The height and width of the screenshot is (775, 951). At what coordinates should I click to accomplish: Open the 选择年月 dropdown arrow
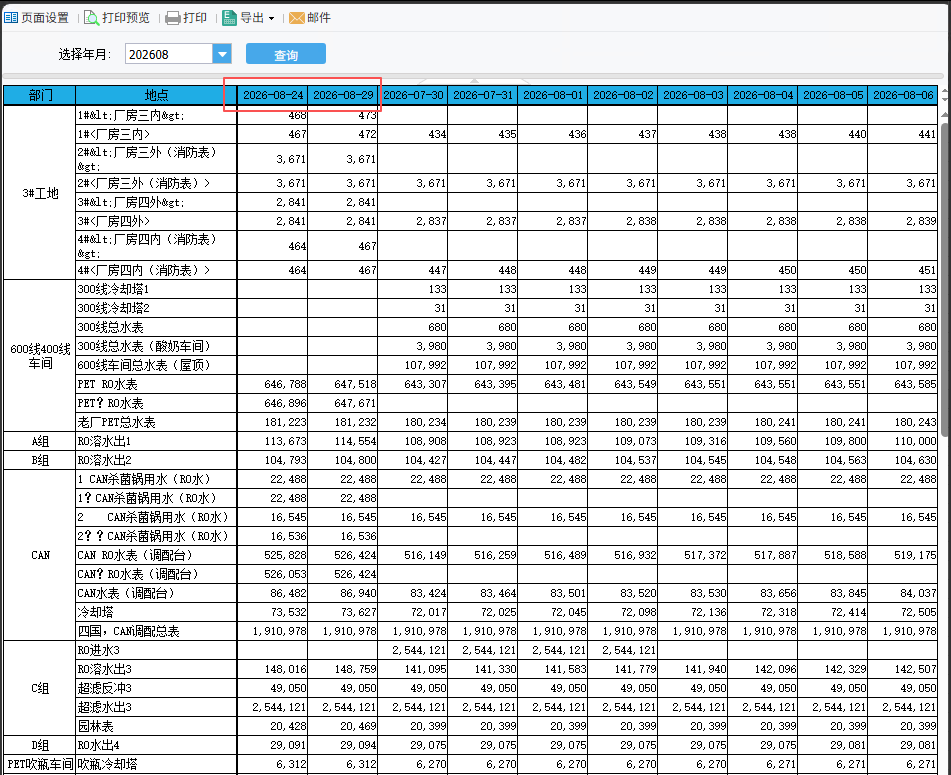[222, 54]
